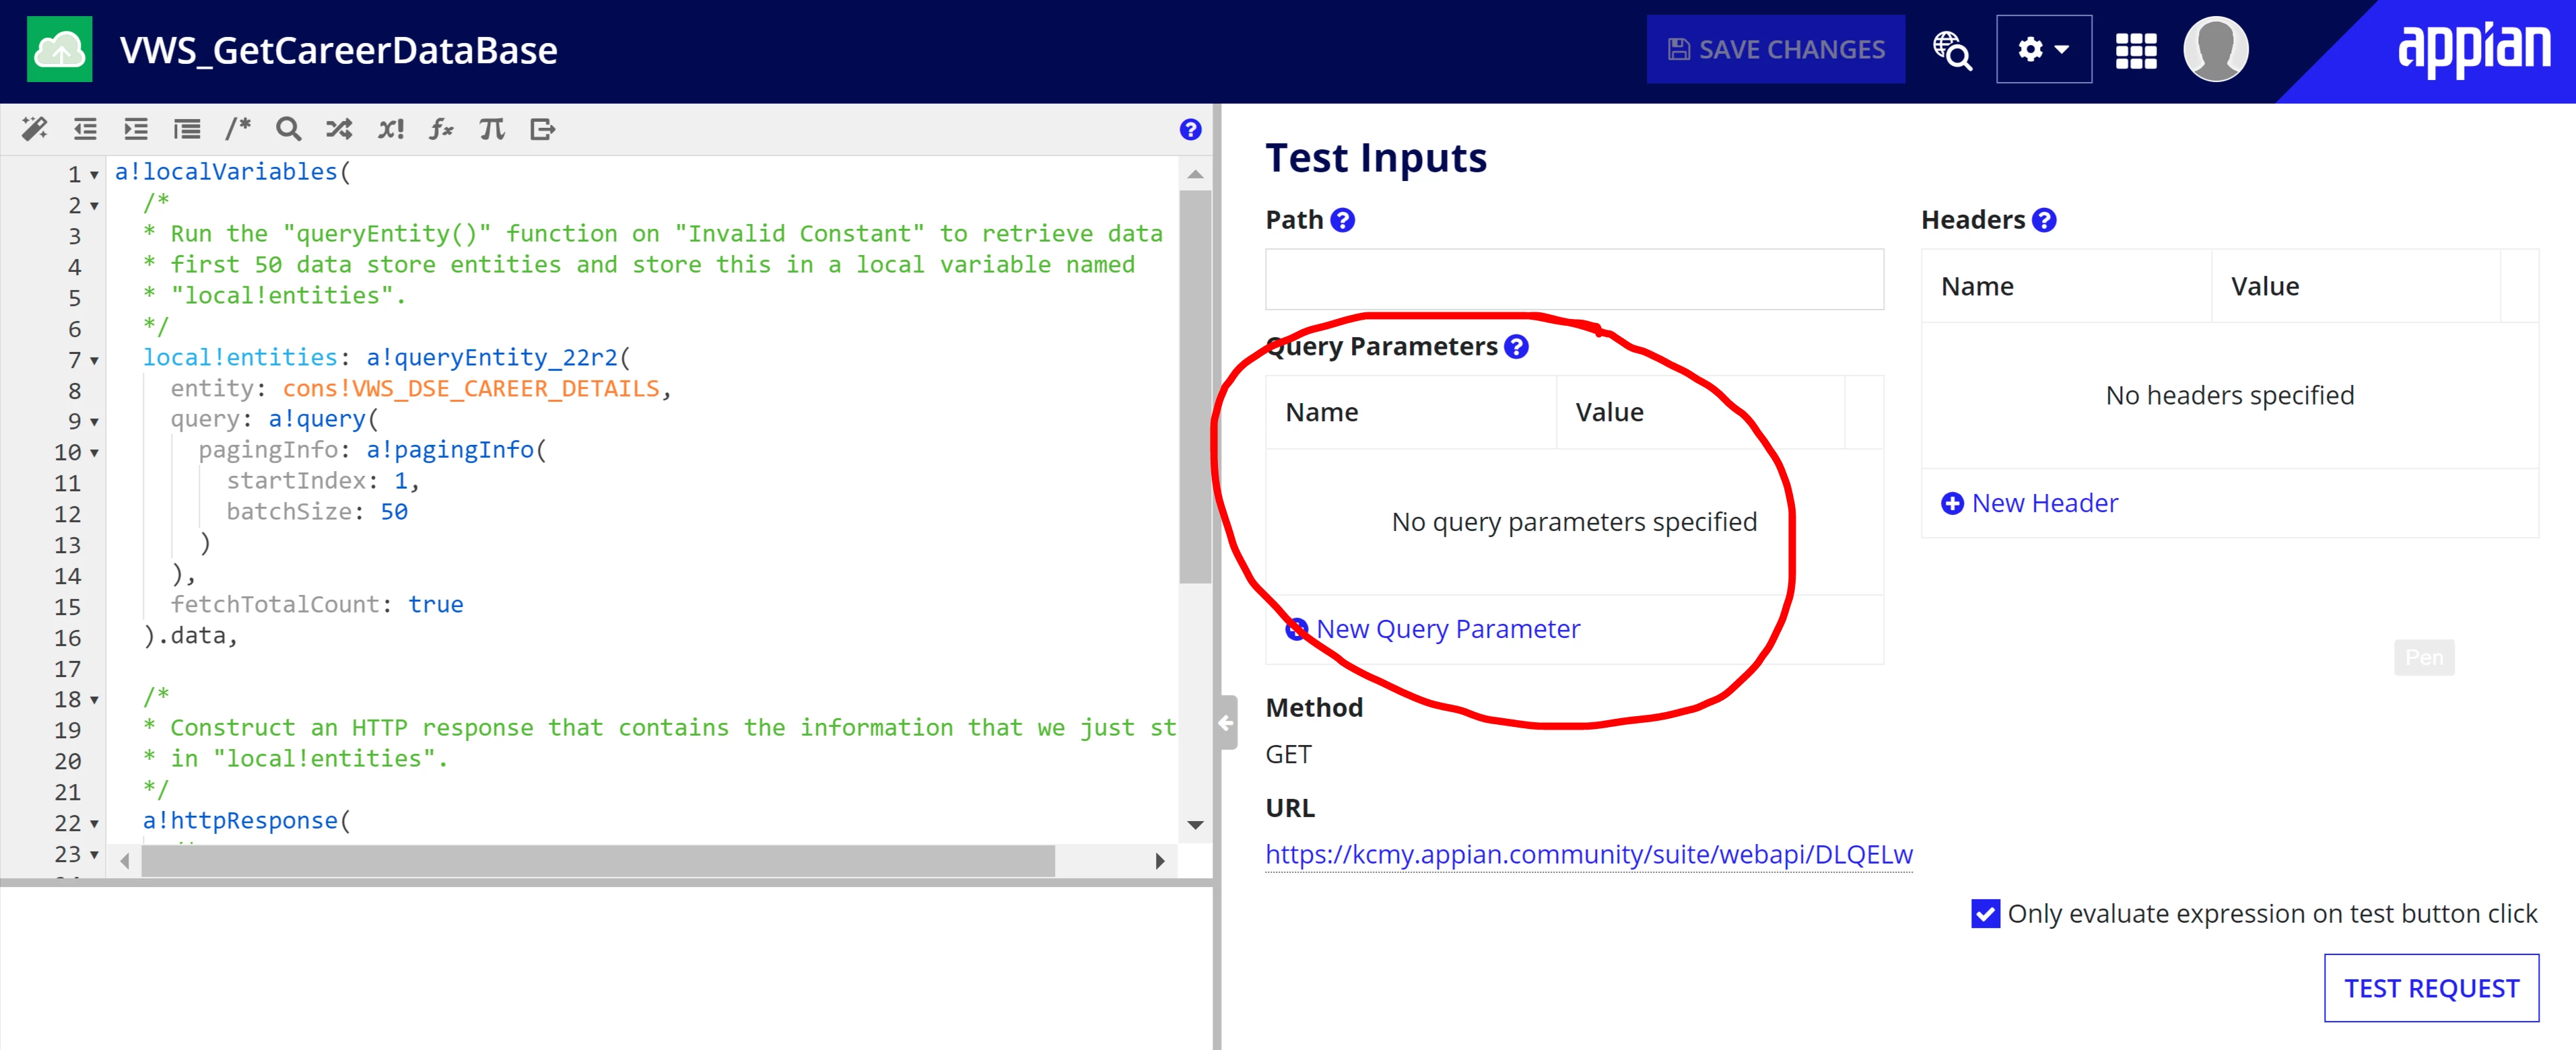Click the Test Request button
This screenshot has height=1050, width=2576.
pos(2431,988)
